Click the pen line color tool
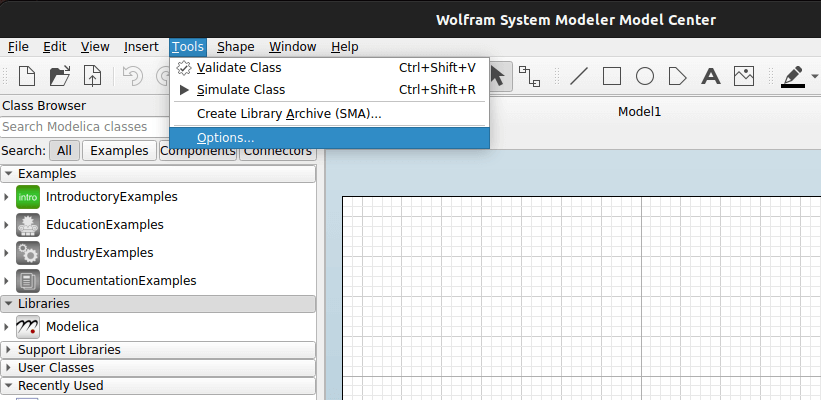 793,76
